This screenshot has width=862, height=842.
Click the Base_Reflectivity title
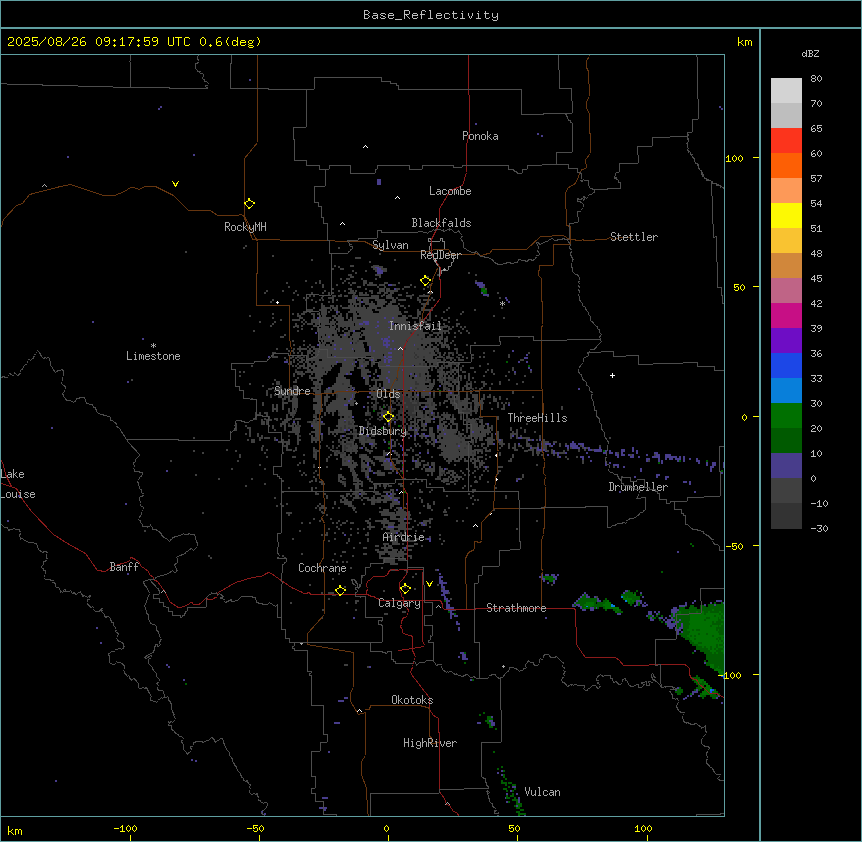click(x=431, y=15)
